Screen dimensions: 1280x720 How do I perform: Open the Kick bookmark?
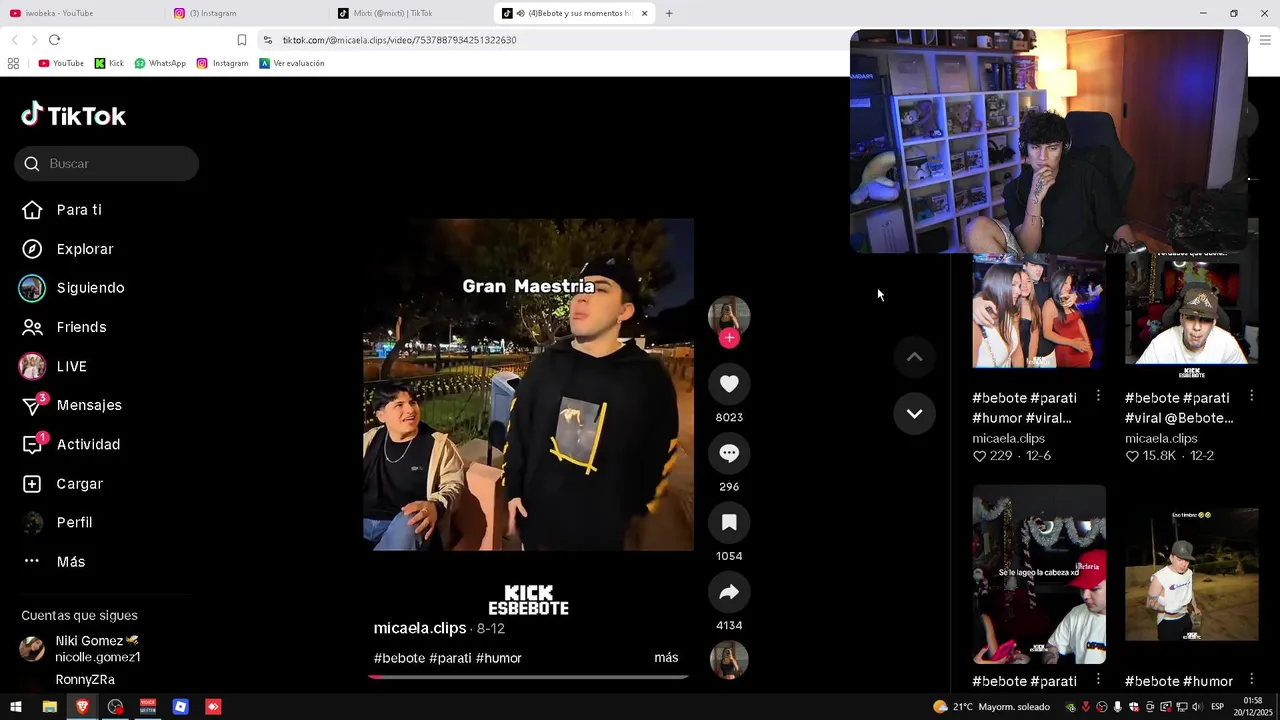point(109,63)
